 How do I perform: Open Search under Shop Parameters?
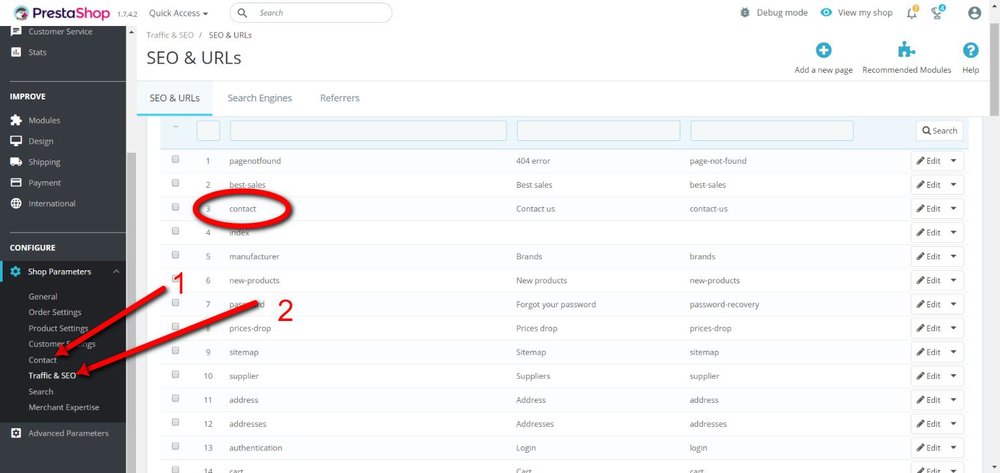(41, 391)
